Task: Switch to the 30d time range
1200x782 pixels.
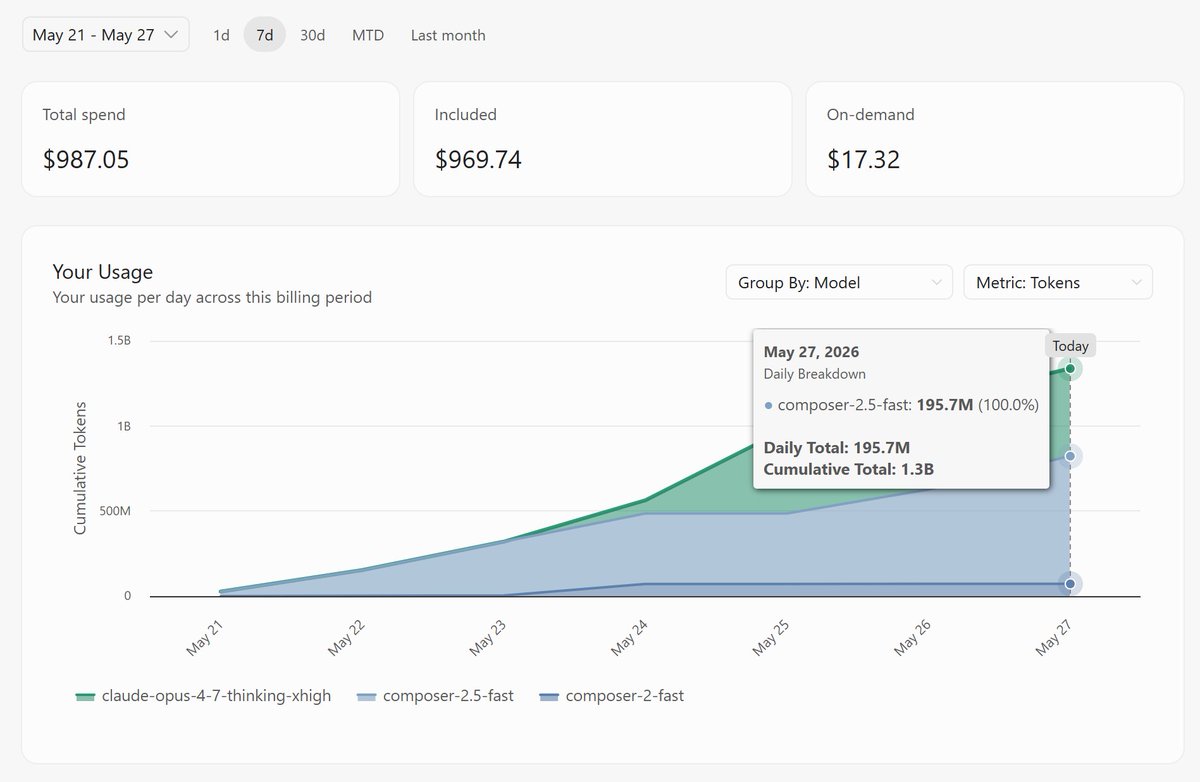Action: 313,35
